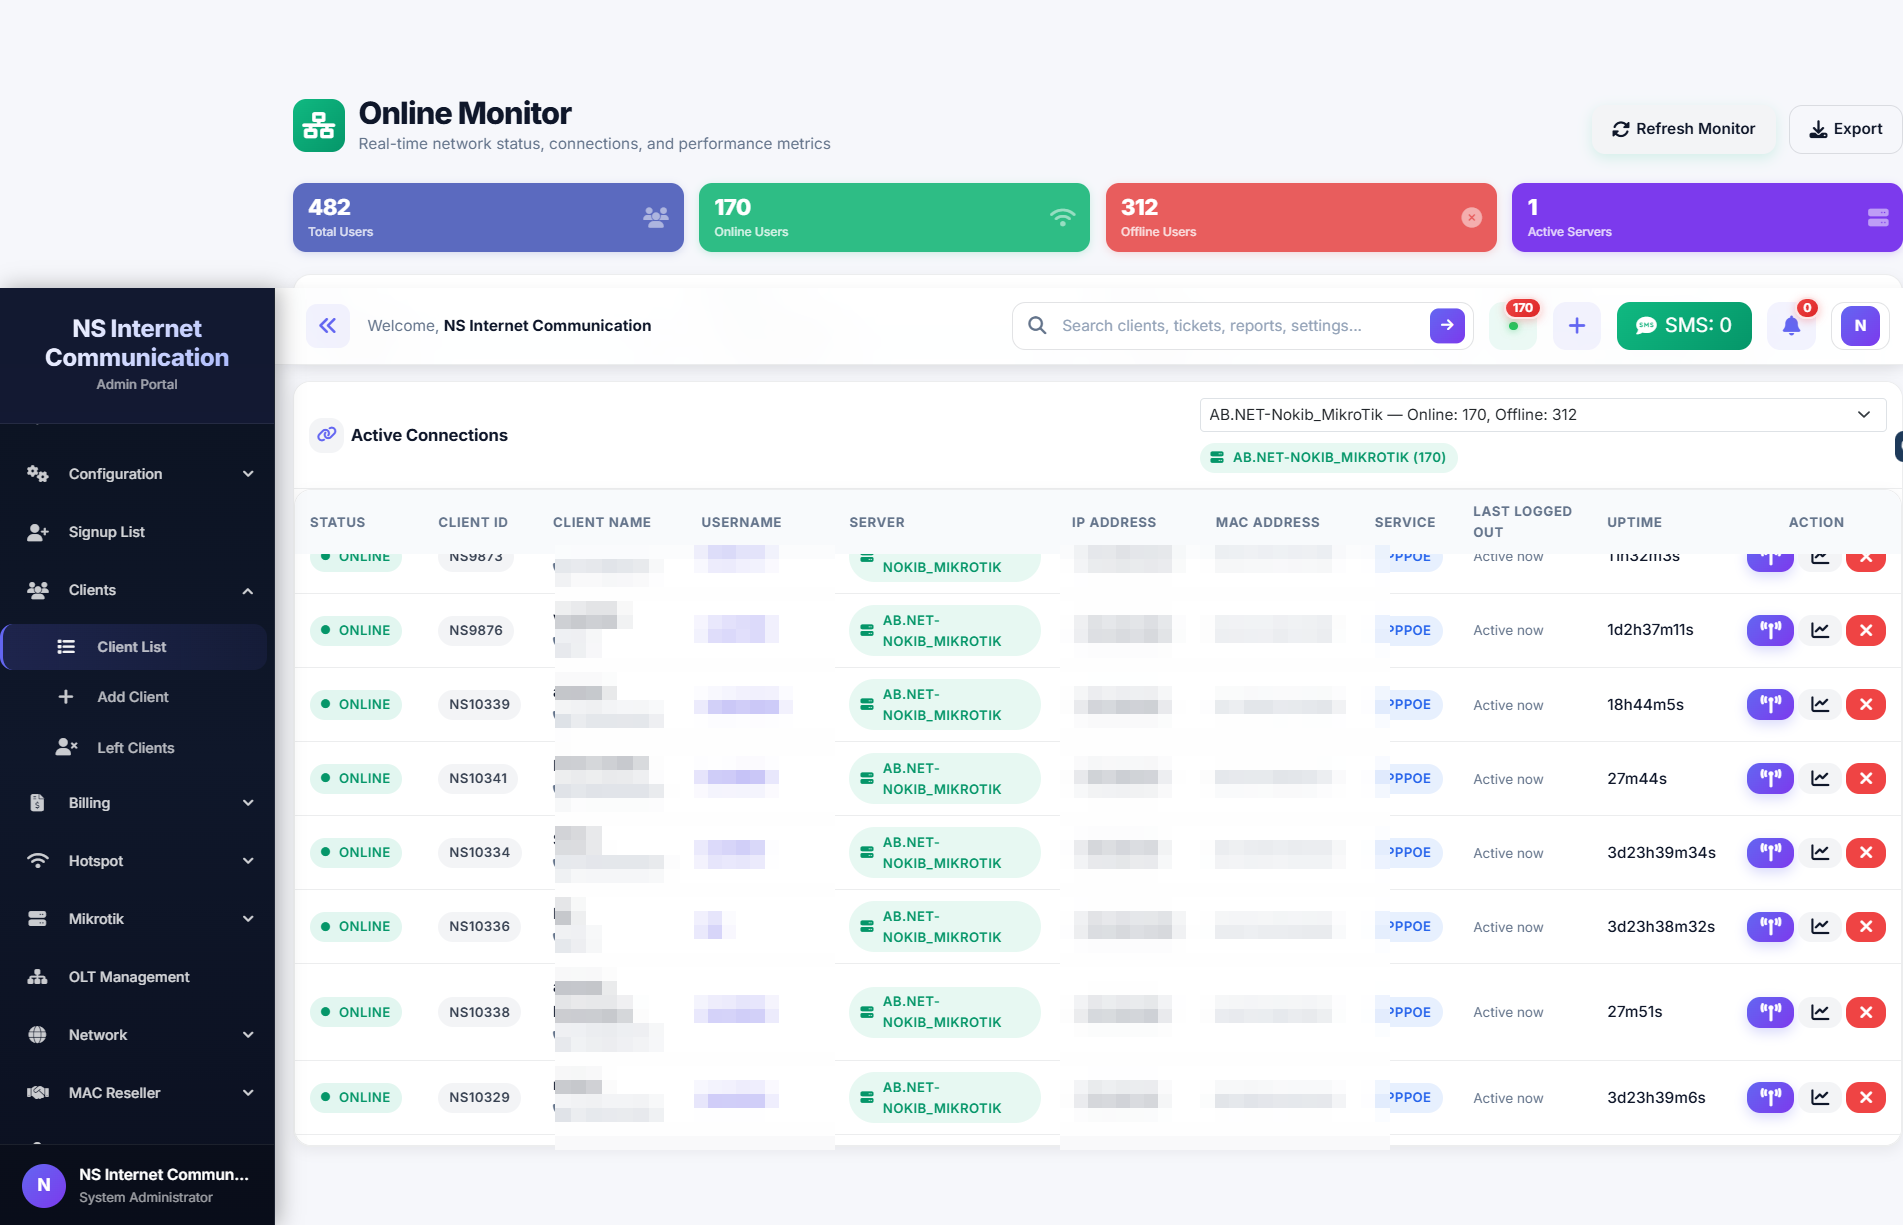Click signal icon for NS10339 row
This screenshot has width=1903, height=1225.
(1770, 704)
